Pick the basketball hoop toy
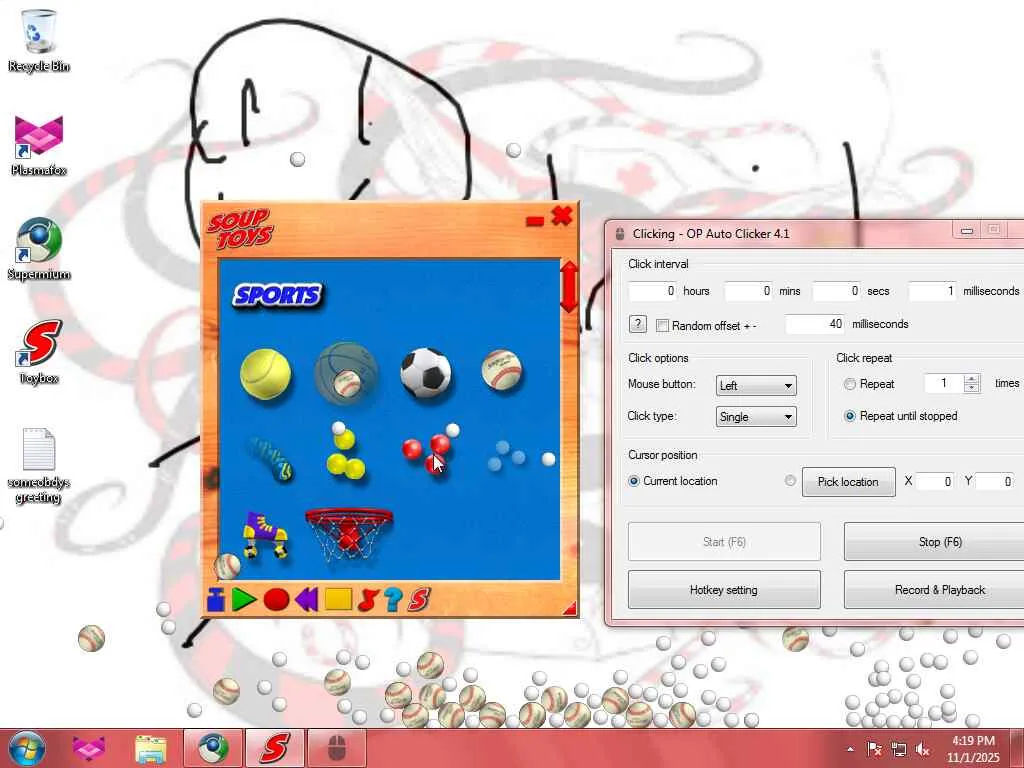 (x=349, y=534)
